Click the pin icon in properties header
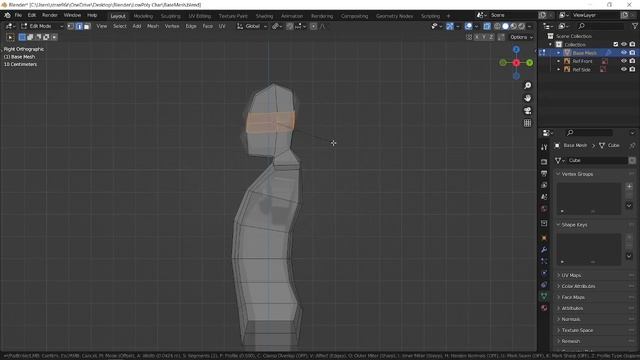This screenshot has height=360, width=640. coord(632,145)
